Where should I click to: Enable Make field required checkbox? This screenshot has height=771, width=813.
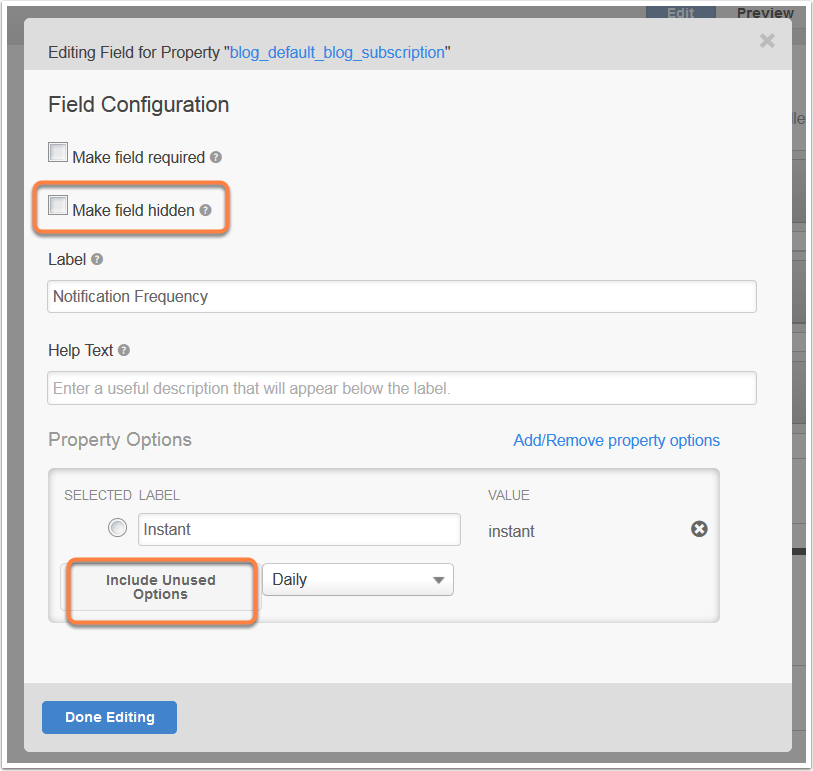[58, 152]
